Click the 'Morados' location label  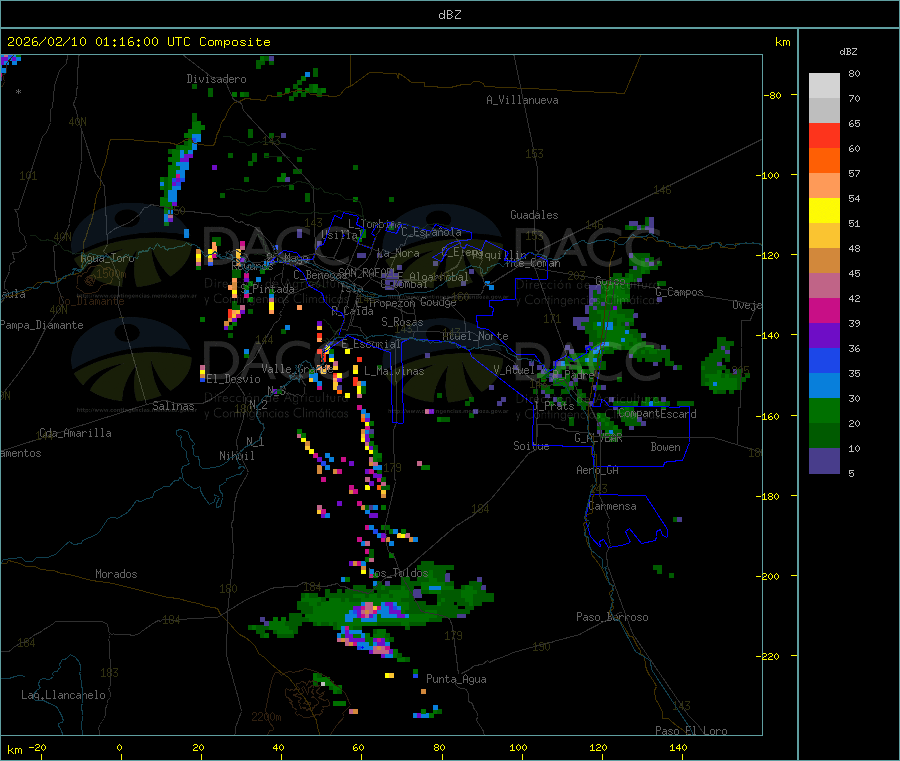(116, 574)
